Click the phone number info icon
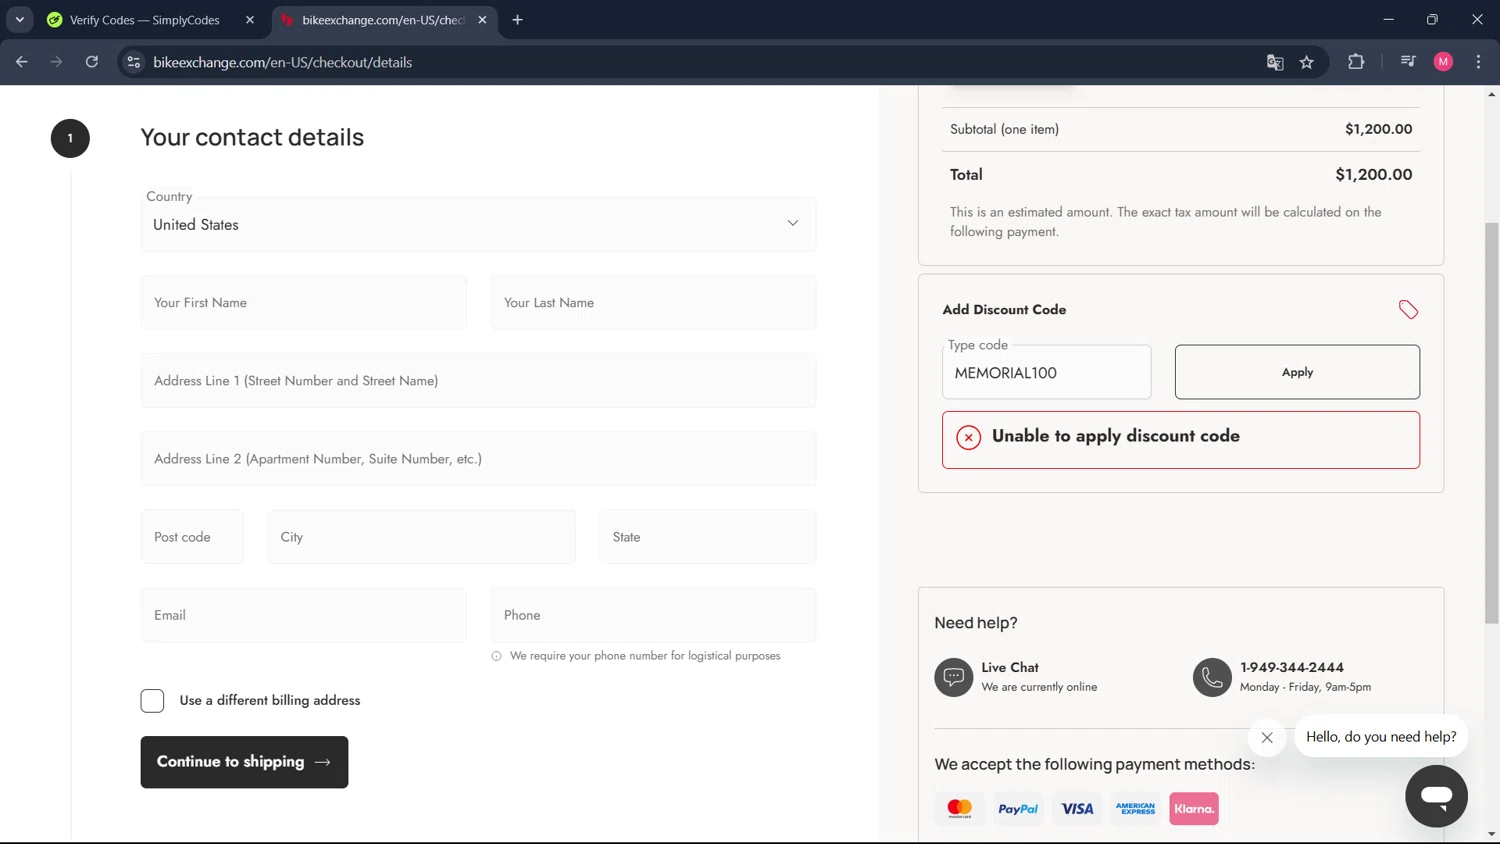 point(496,656)
